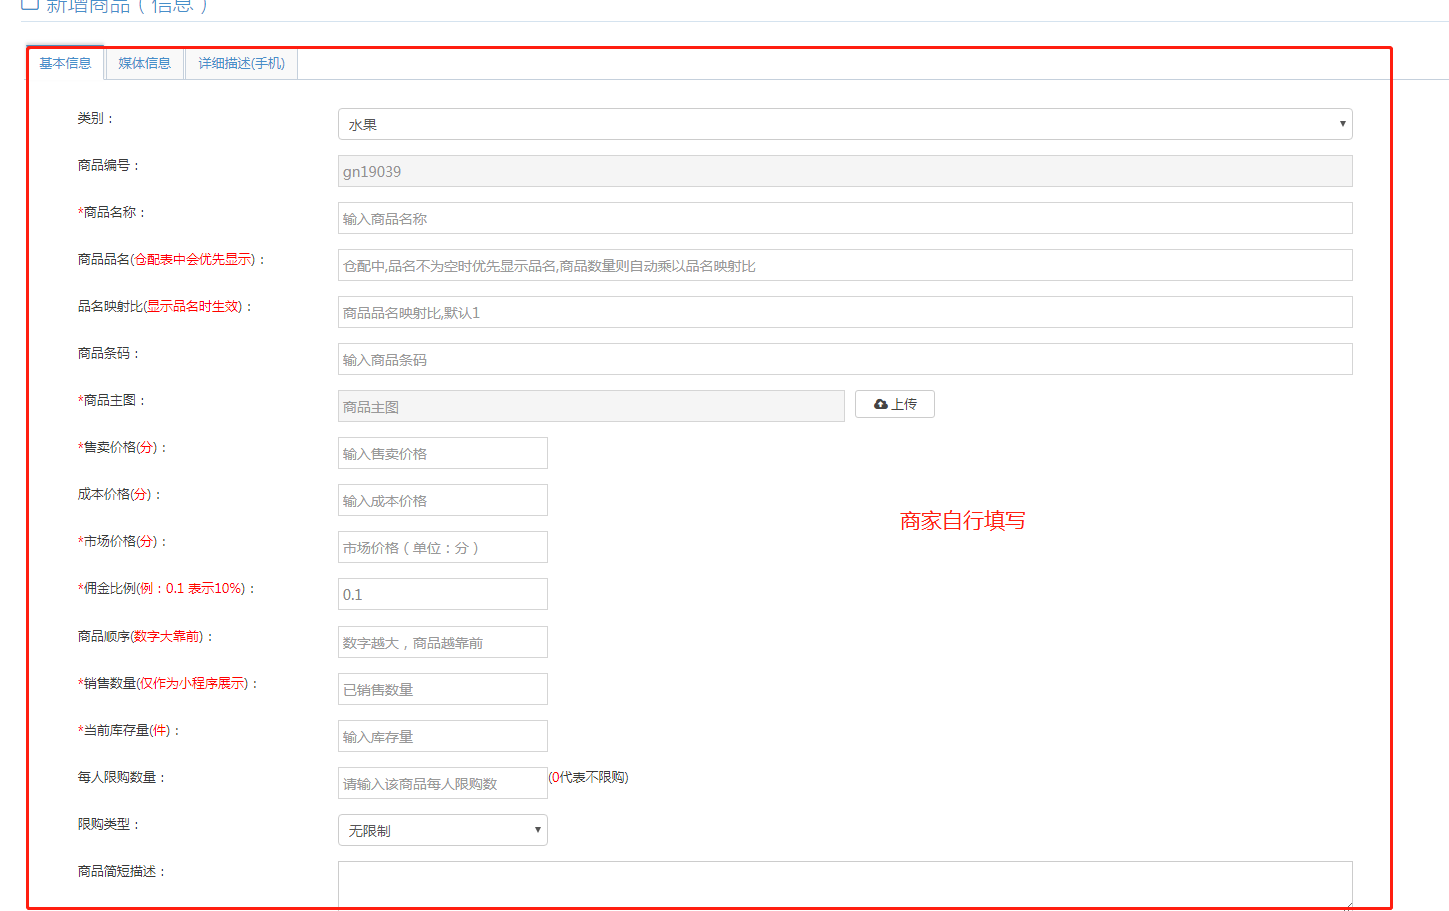Click the *商品主图： label
The image size is (1449, 911).
point(113,400)
